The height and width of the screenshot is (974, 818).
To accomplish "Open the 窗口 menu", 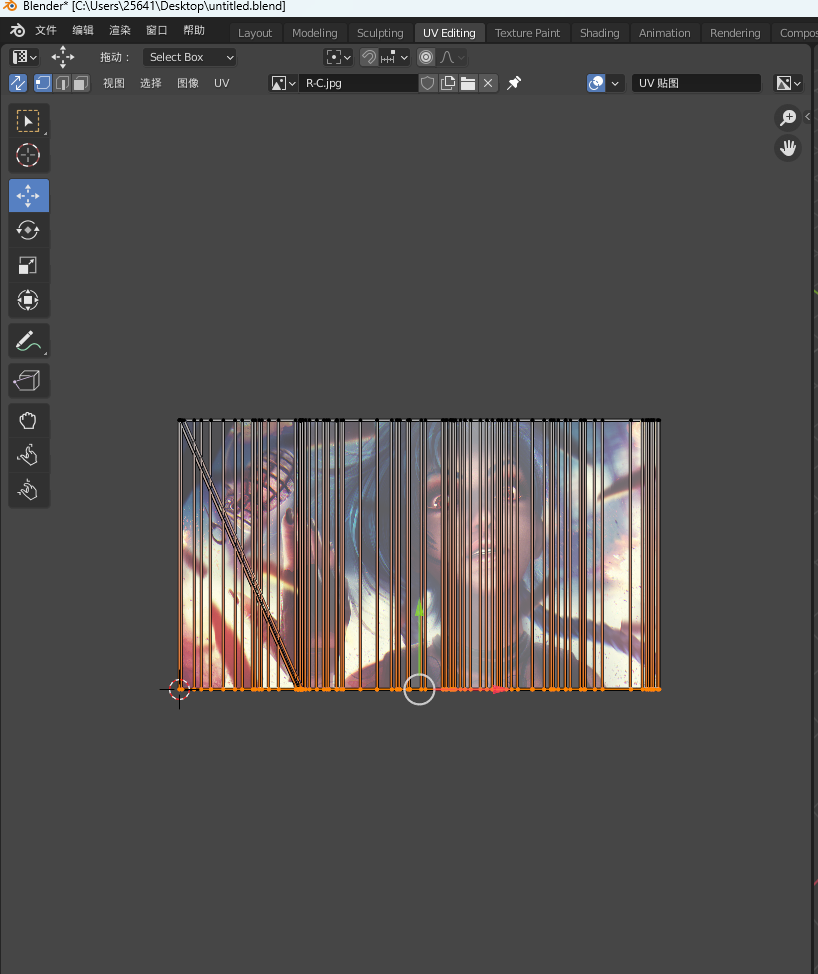I will (157, 30).
